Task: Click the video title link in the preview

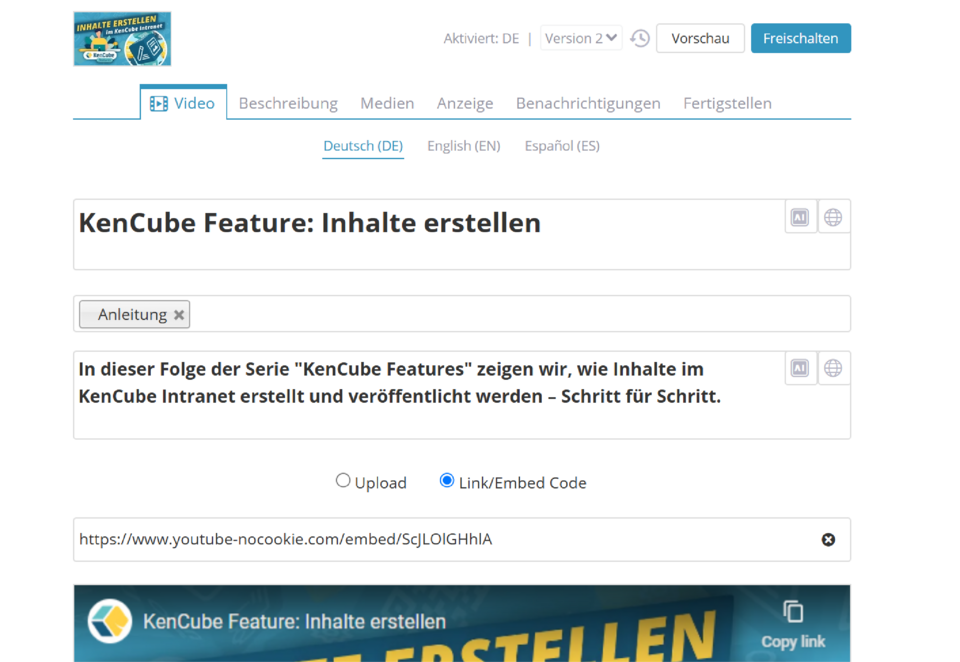Action: coord(294,622)
